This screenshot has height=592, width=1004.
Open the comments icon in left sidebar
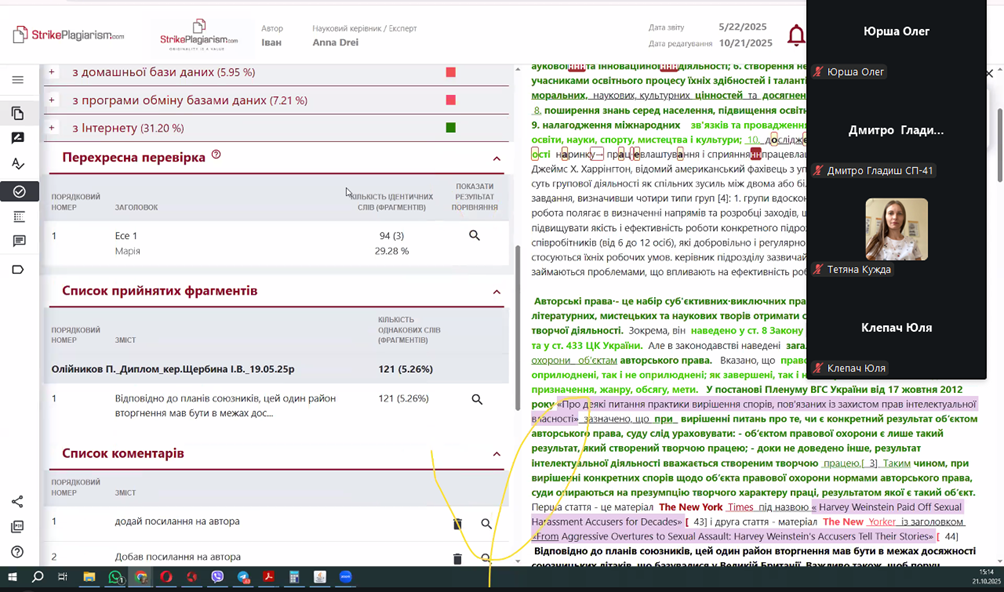[x=18, y=241]
